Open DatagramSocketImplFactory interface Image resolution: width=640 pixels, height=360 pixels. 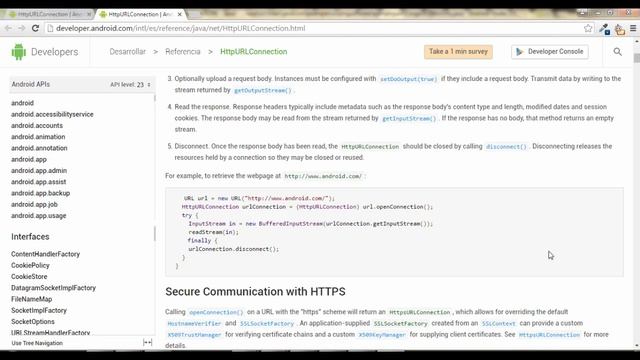point(53,288)
